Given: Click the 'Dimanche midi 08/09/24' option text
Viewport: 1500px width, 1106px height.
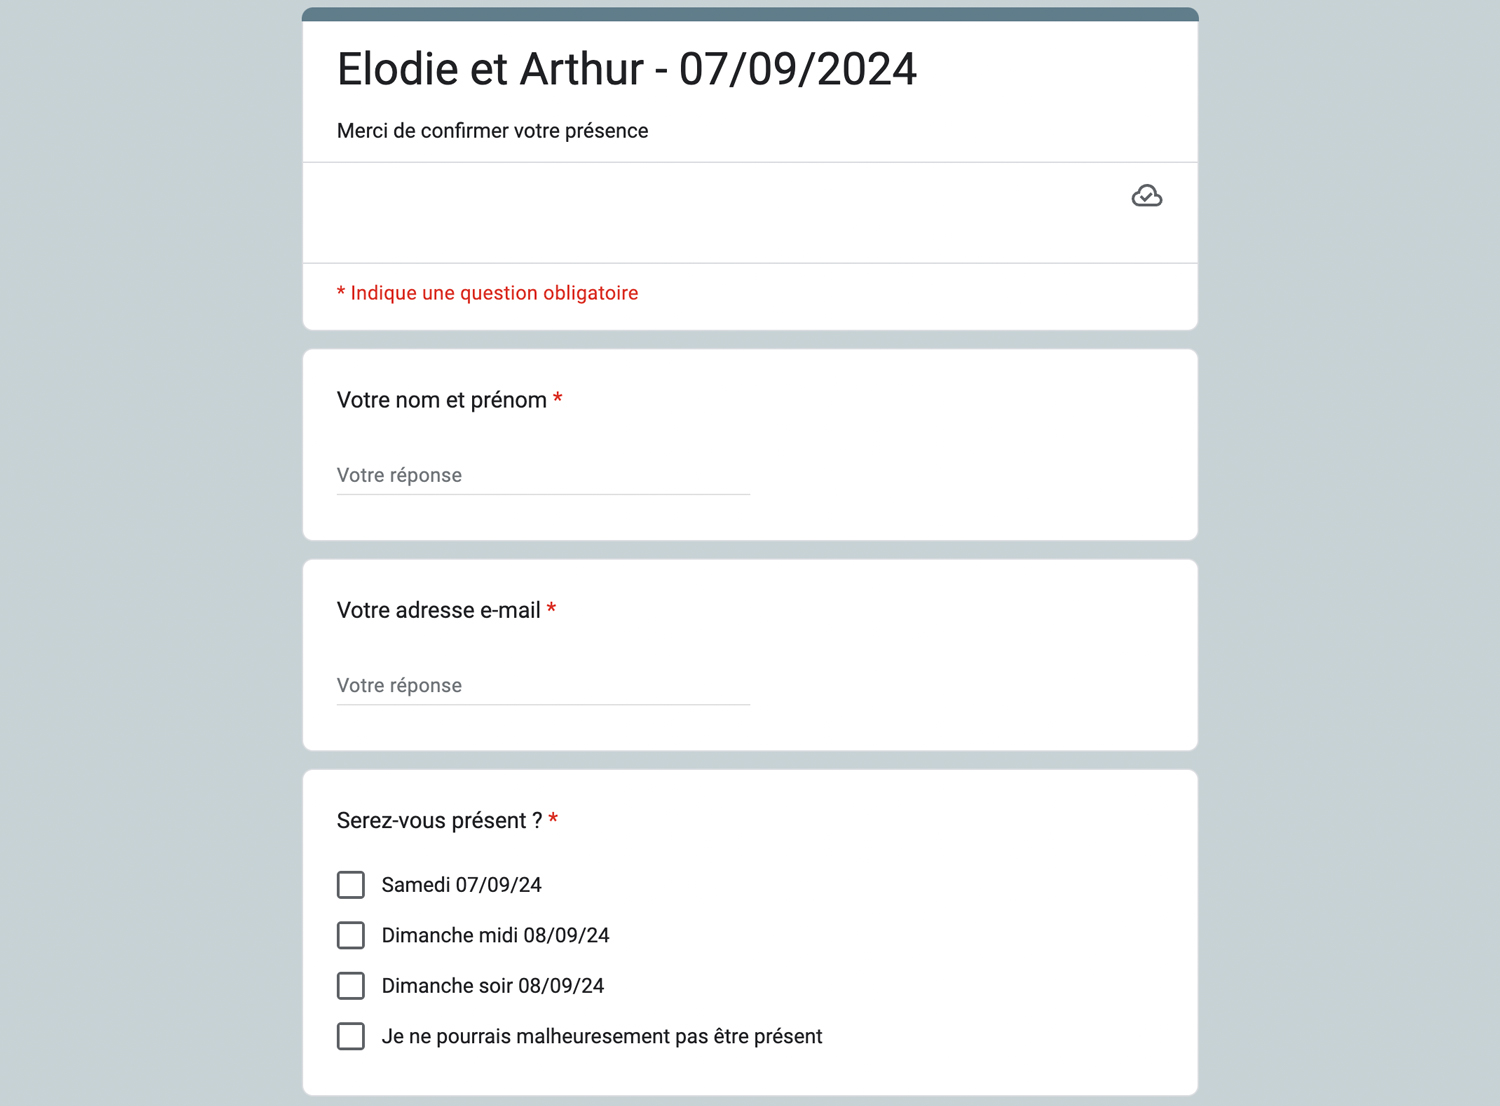Looking at the screenshot, I should point(495,935).
